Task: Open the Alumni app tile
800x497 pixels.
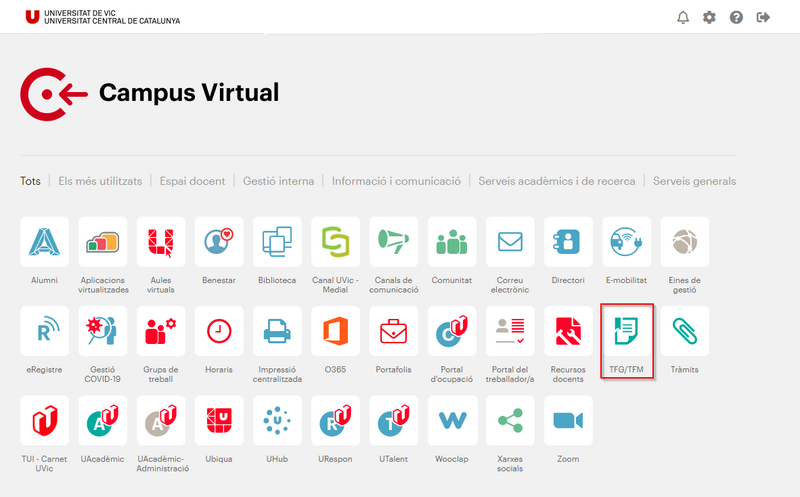Action: pos(44,242)
